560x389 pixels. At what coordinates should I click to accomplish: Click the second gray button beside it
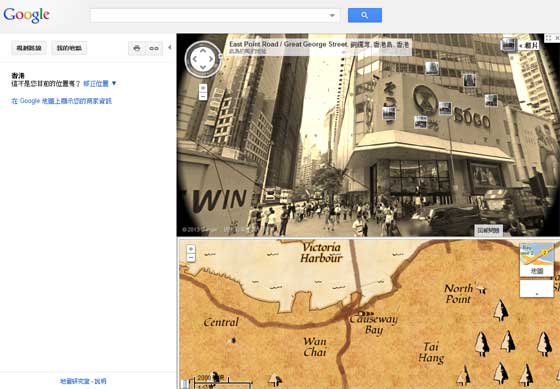(x=69, y=48)
